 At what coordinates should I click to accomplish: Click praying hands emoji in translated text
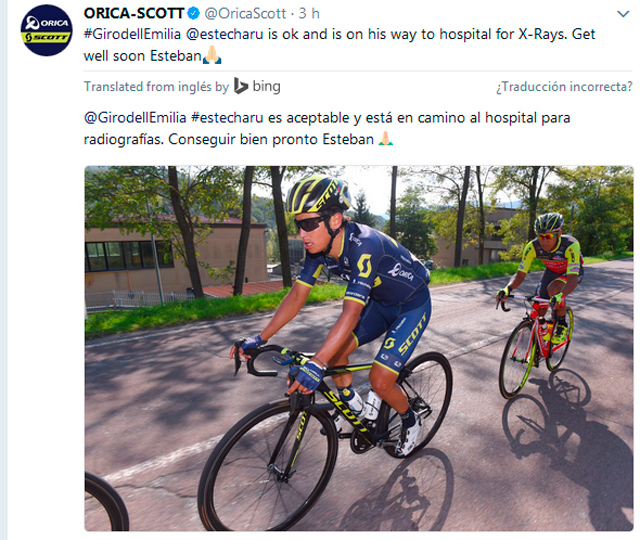point(385,139)
